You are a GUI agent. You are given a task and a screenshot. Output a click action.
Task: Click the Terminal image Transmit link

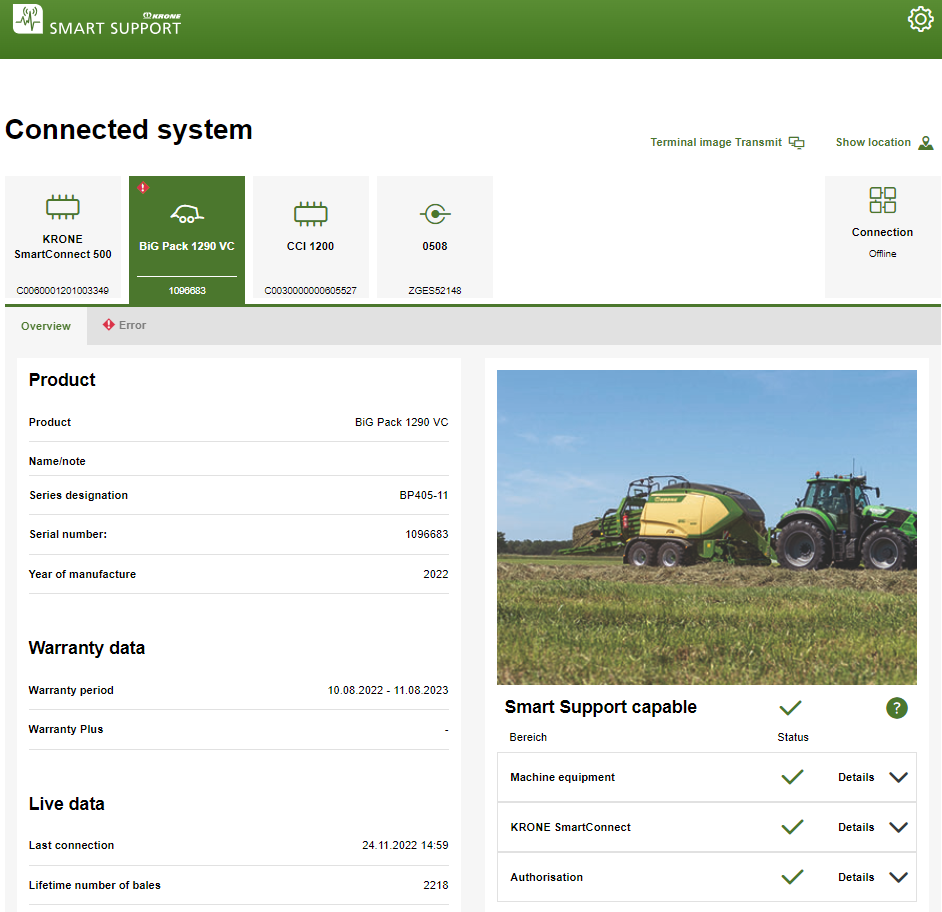716,143
